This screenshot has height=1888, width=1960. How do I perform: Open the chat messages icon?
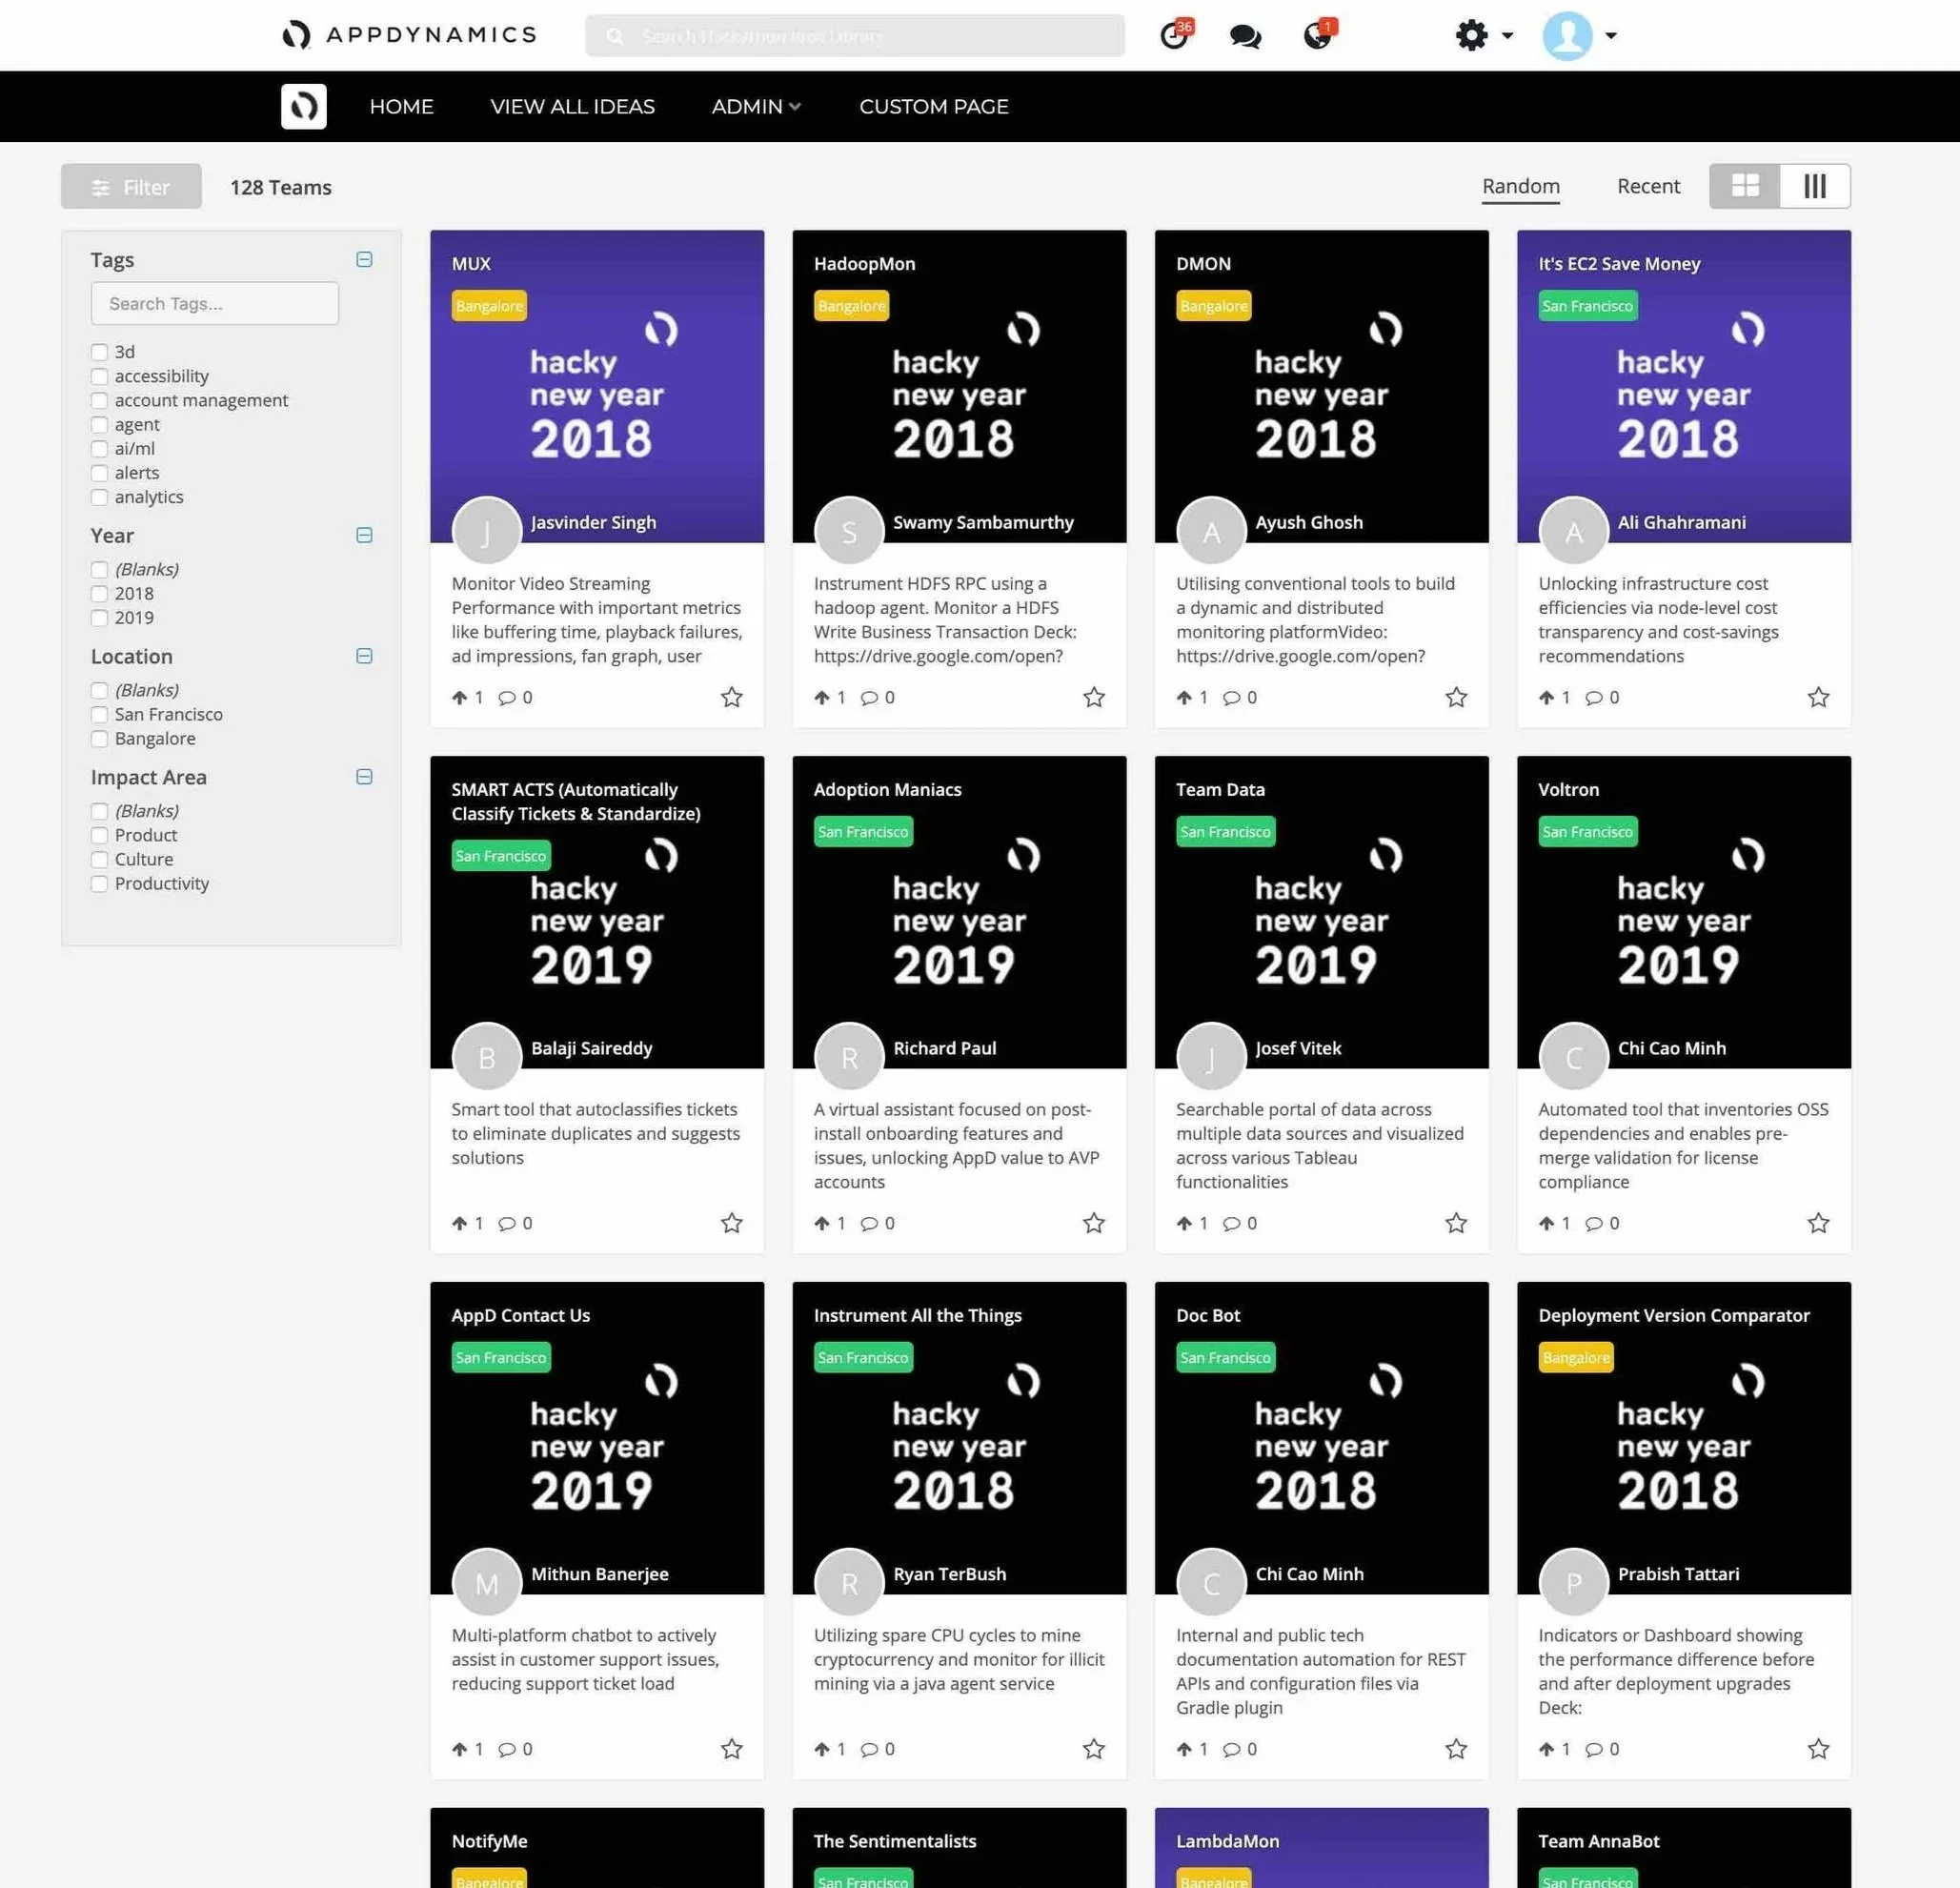pyautogui.click(x=1244, y=36)
